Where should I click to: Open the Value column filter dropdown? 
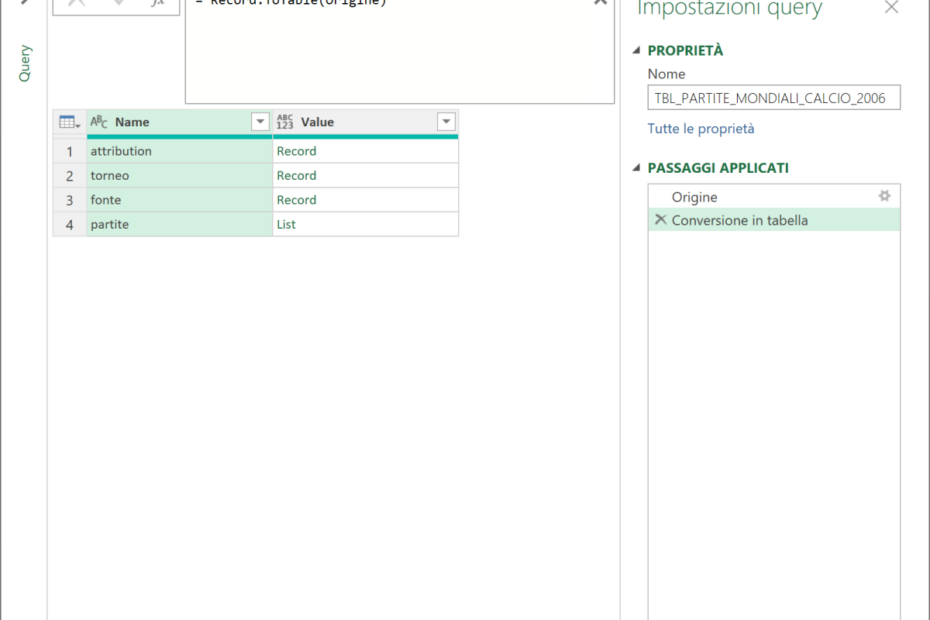pyautogui.click(x=446, y=122)
